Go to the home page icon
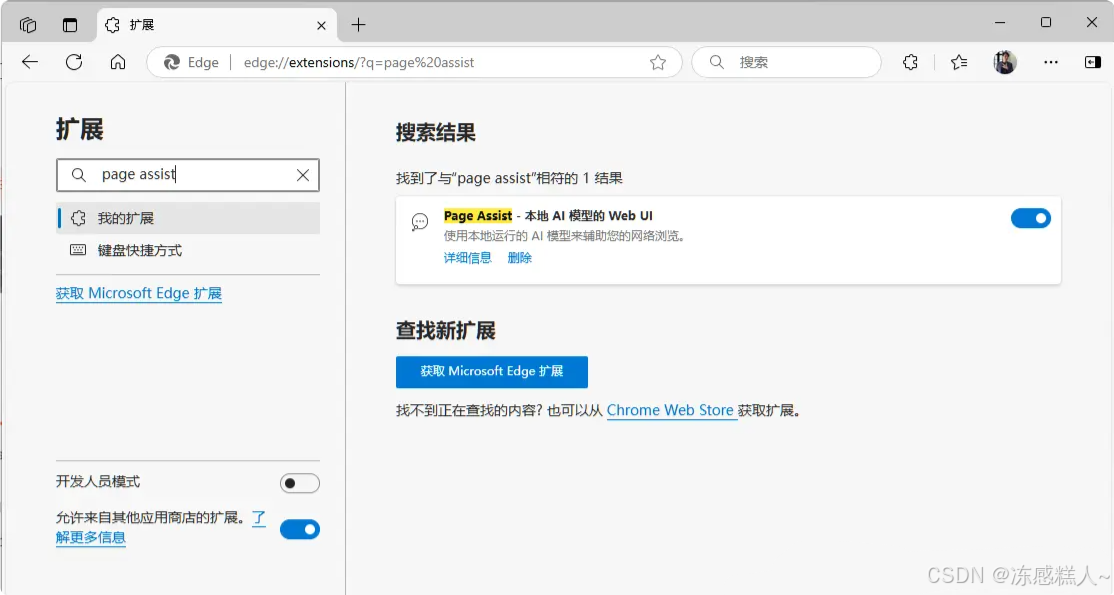 (x=118, y=62)
